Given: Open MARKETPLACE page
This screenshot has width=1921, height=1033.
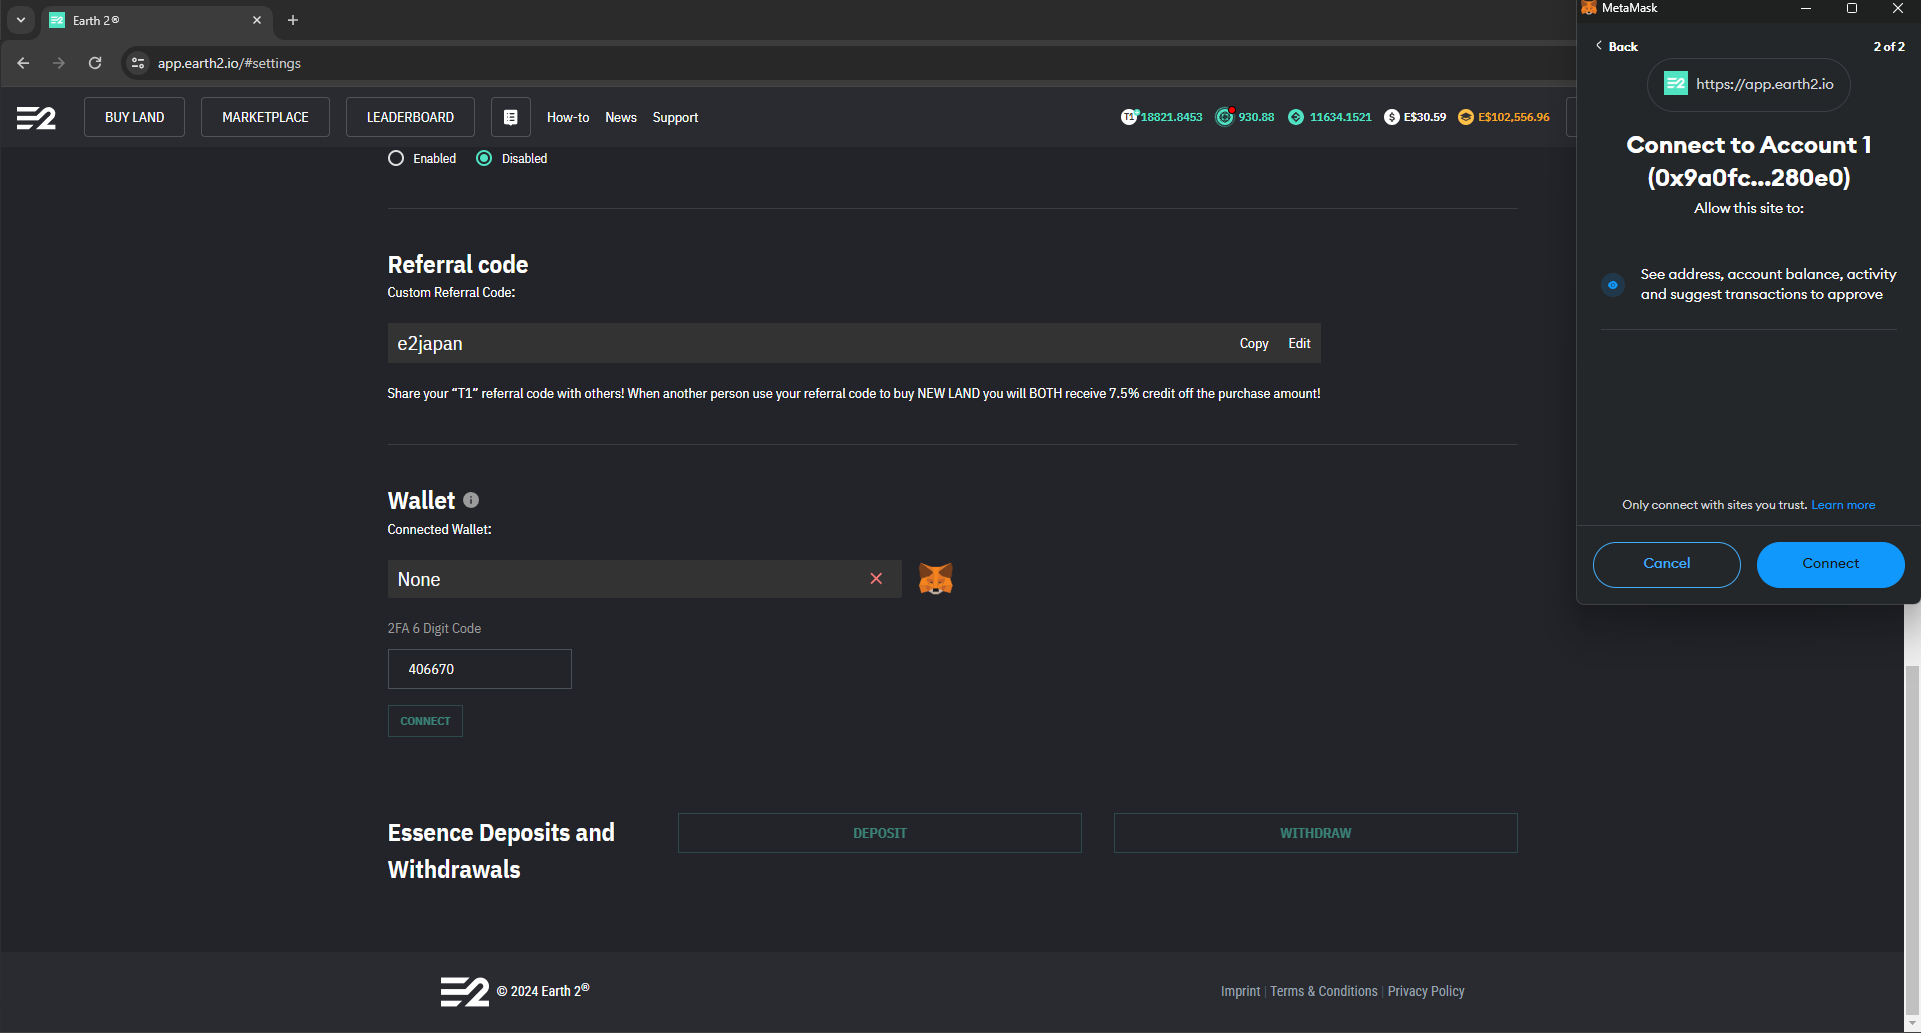Looking at the screenshot, I should 265,117.
